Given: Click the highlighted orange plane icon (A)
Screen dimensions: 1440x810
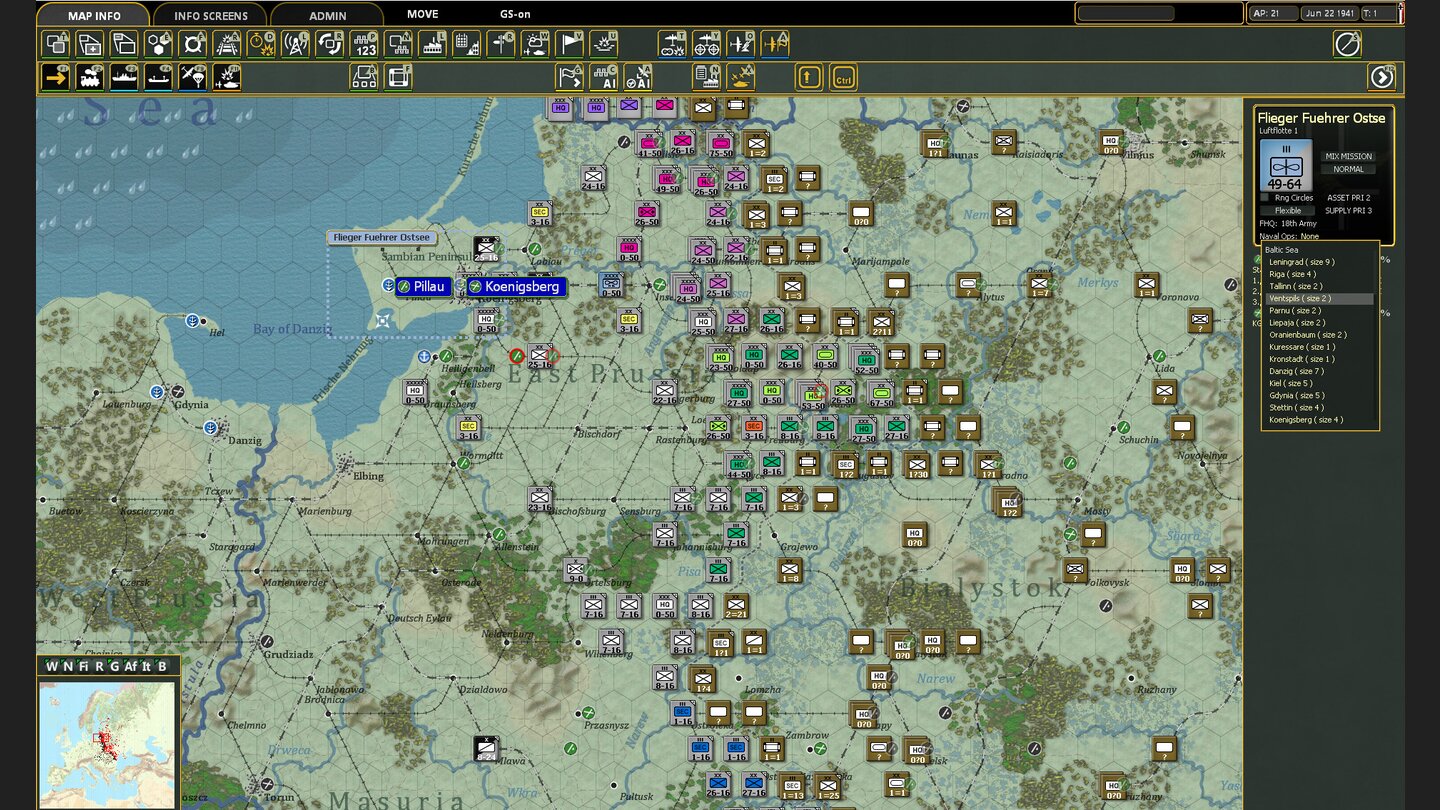Looking at the screenshot, I should 775,44.
